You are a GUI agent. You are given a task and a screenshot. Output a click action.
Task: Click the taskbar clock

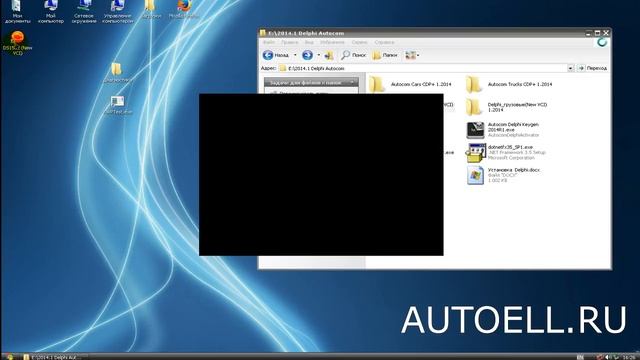pos(629,357)
